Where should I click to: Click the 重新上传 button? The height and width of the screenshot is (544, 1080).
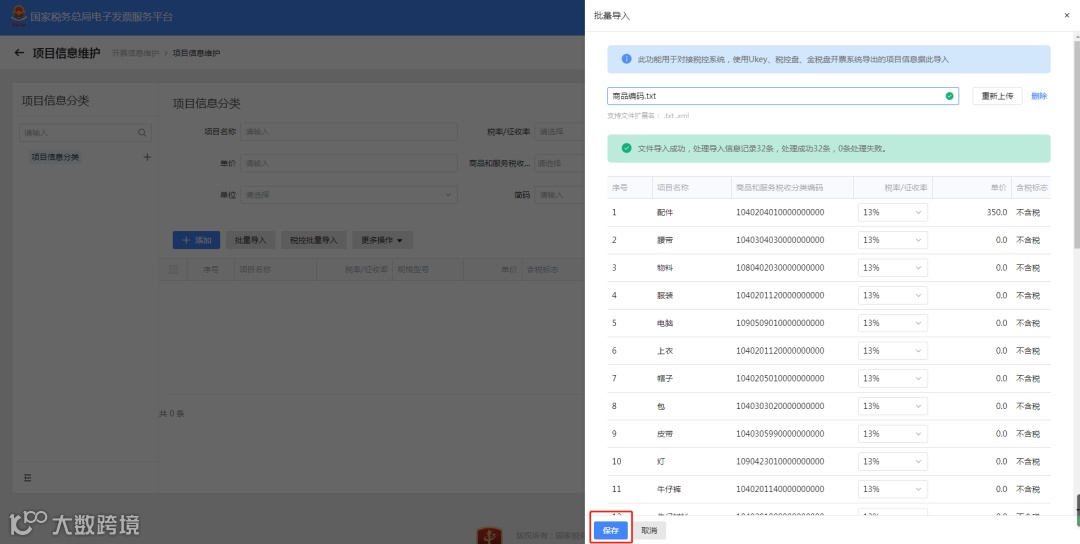(997, 96)
